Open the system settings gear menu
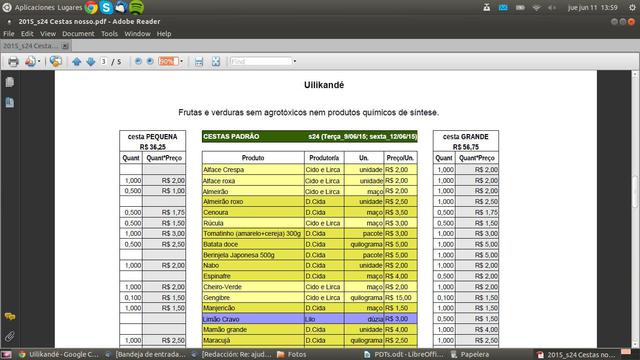Image resolution: width=640 pixels, height=360 pixels. click(x=632, y=7)
